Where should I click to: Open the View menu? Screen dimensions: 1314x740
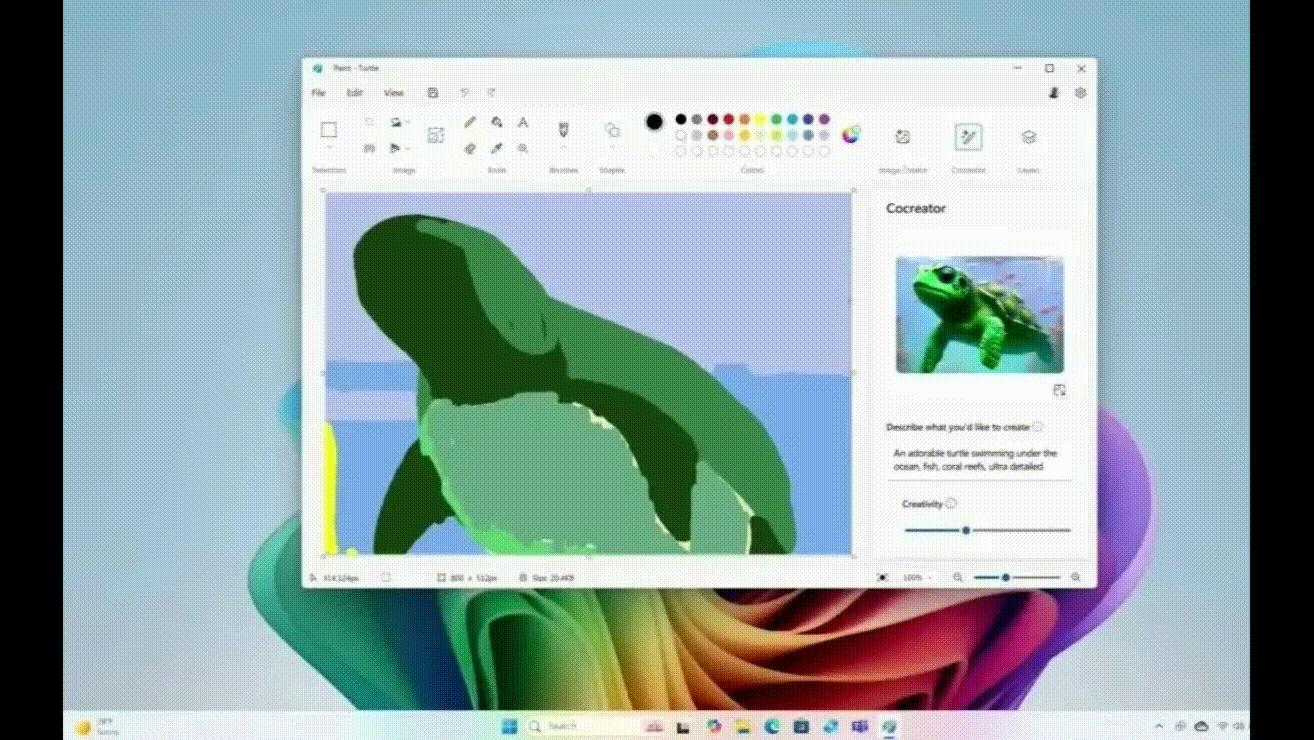coord(394,93)
